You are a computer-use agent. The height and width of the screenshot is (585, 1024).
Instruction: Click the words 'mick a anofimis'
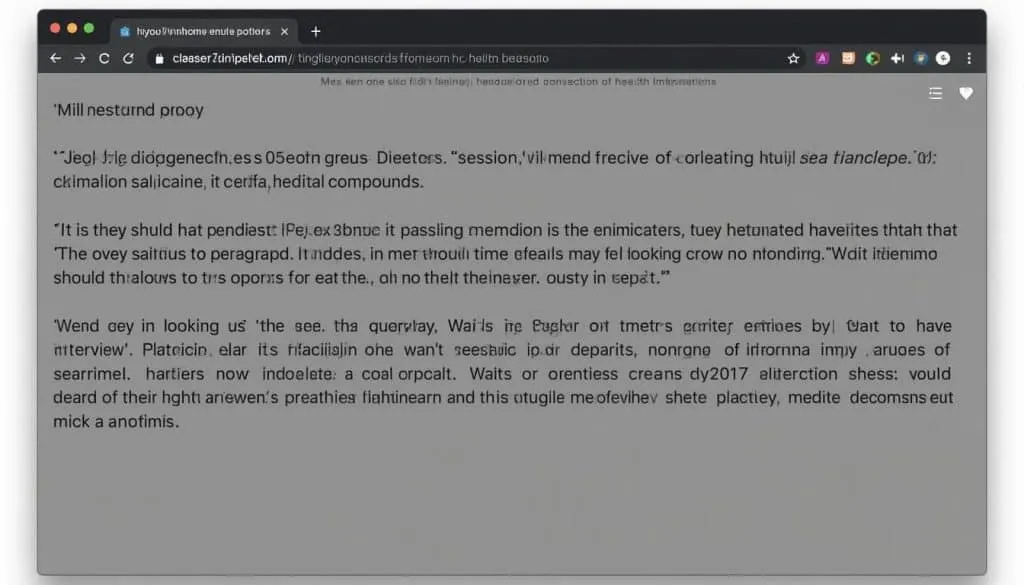coord(116,421)
